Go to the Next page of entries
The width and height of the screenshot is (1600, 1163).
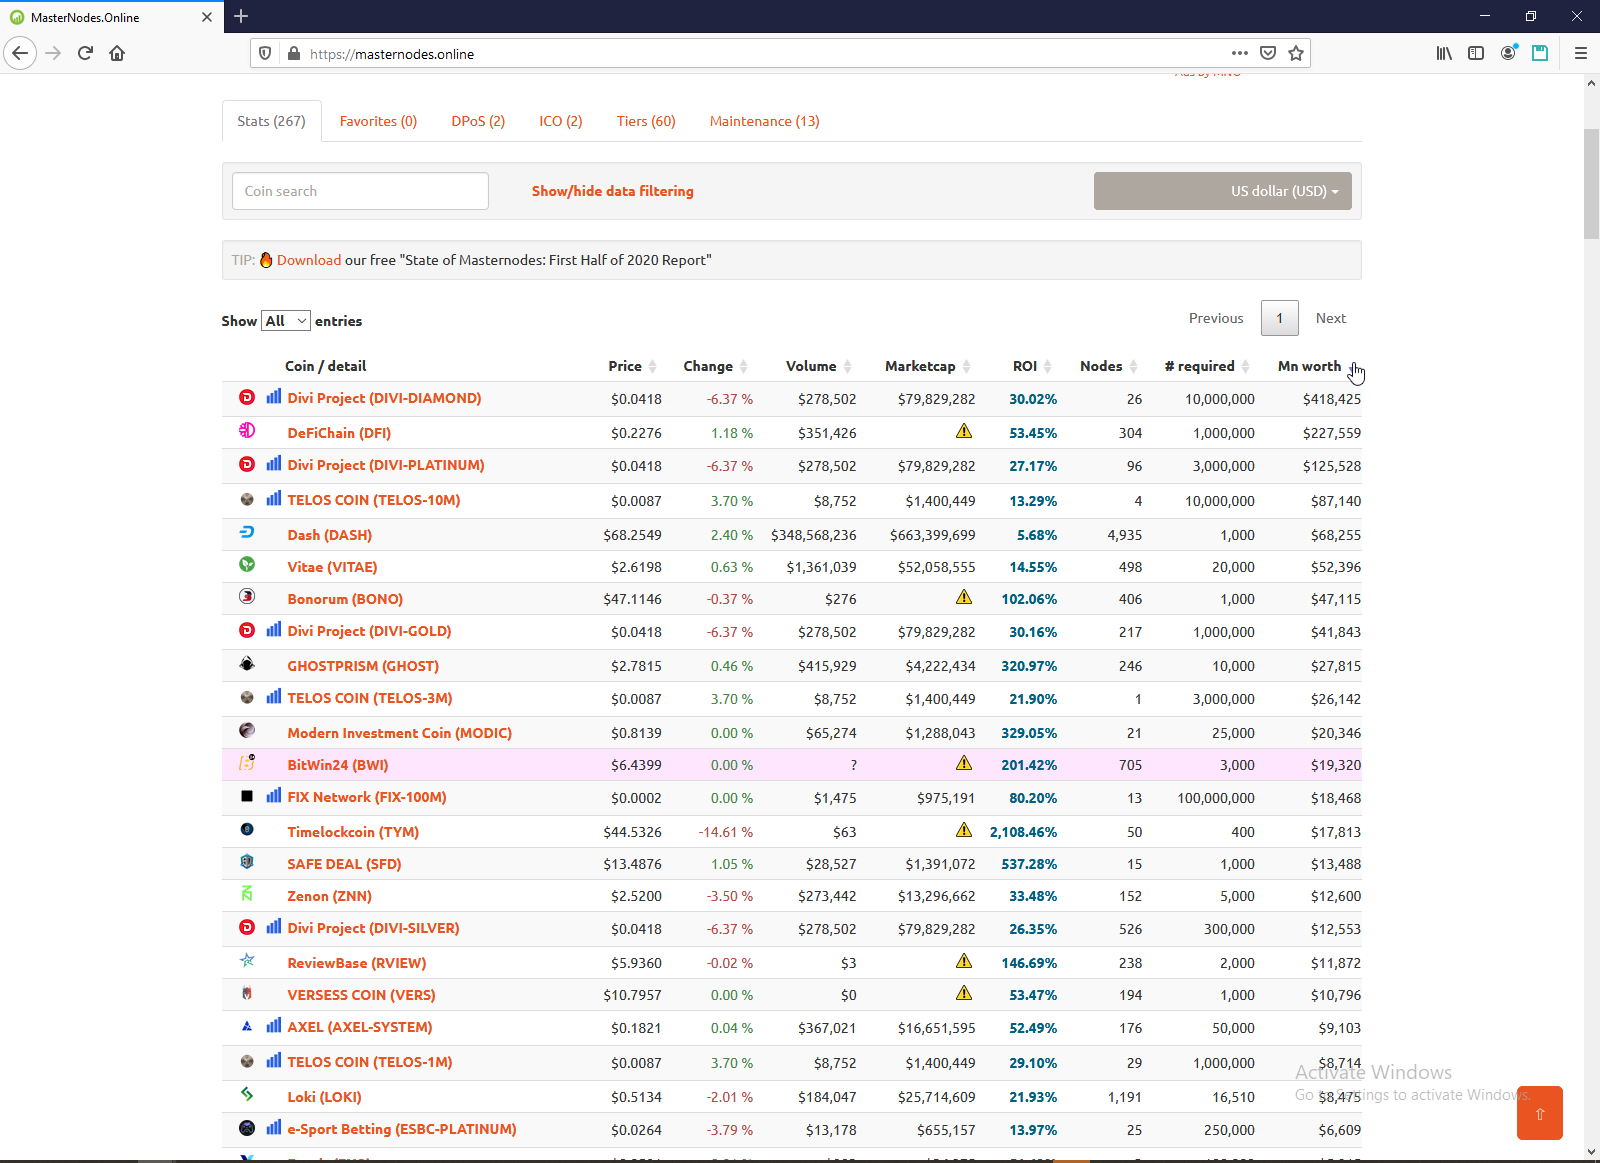(1330, 318)
